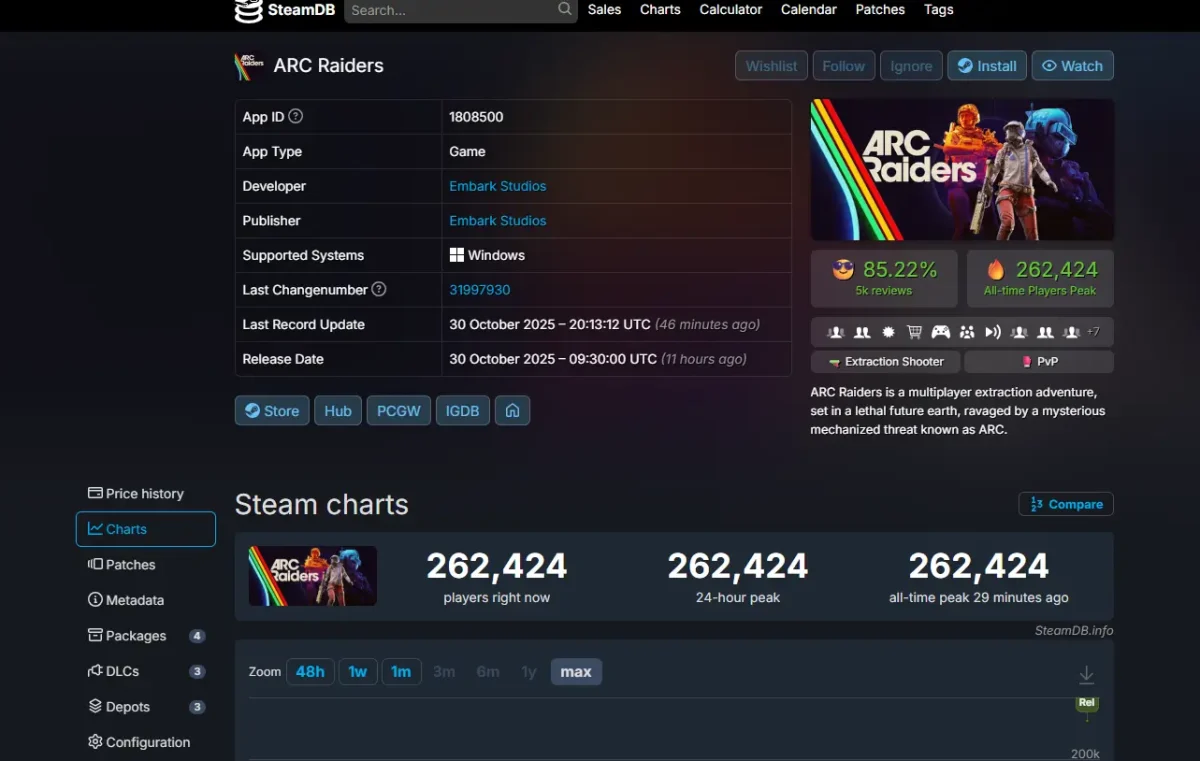This screenshot has height=761, width=1200.
Task: Click the gamepad controller feature icon
Action: (x=940, y=331)
